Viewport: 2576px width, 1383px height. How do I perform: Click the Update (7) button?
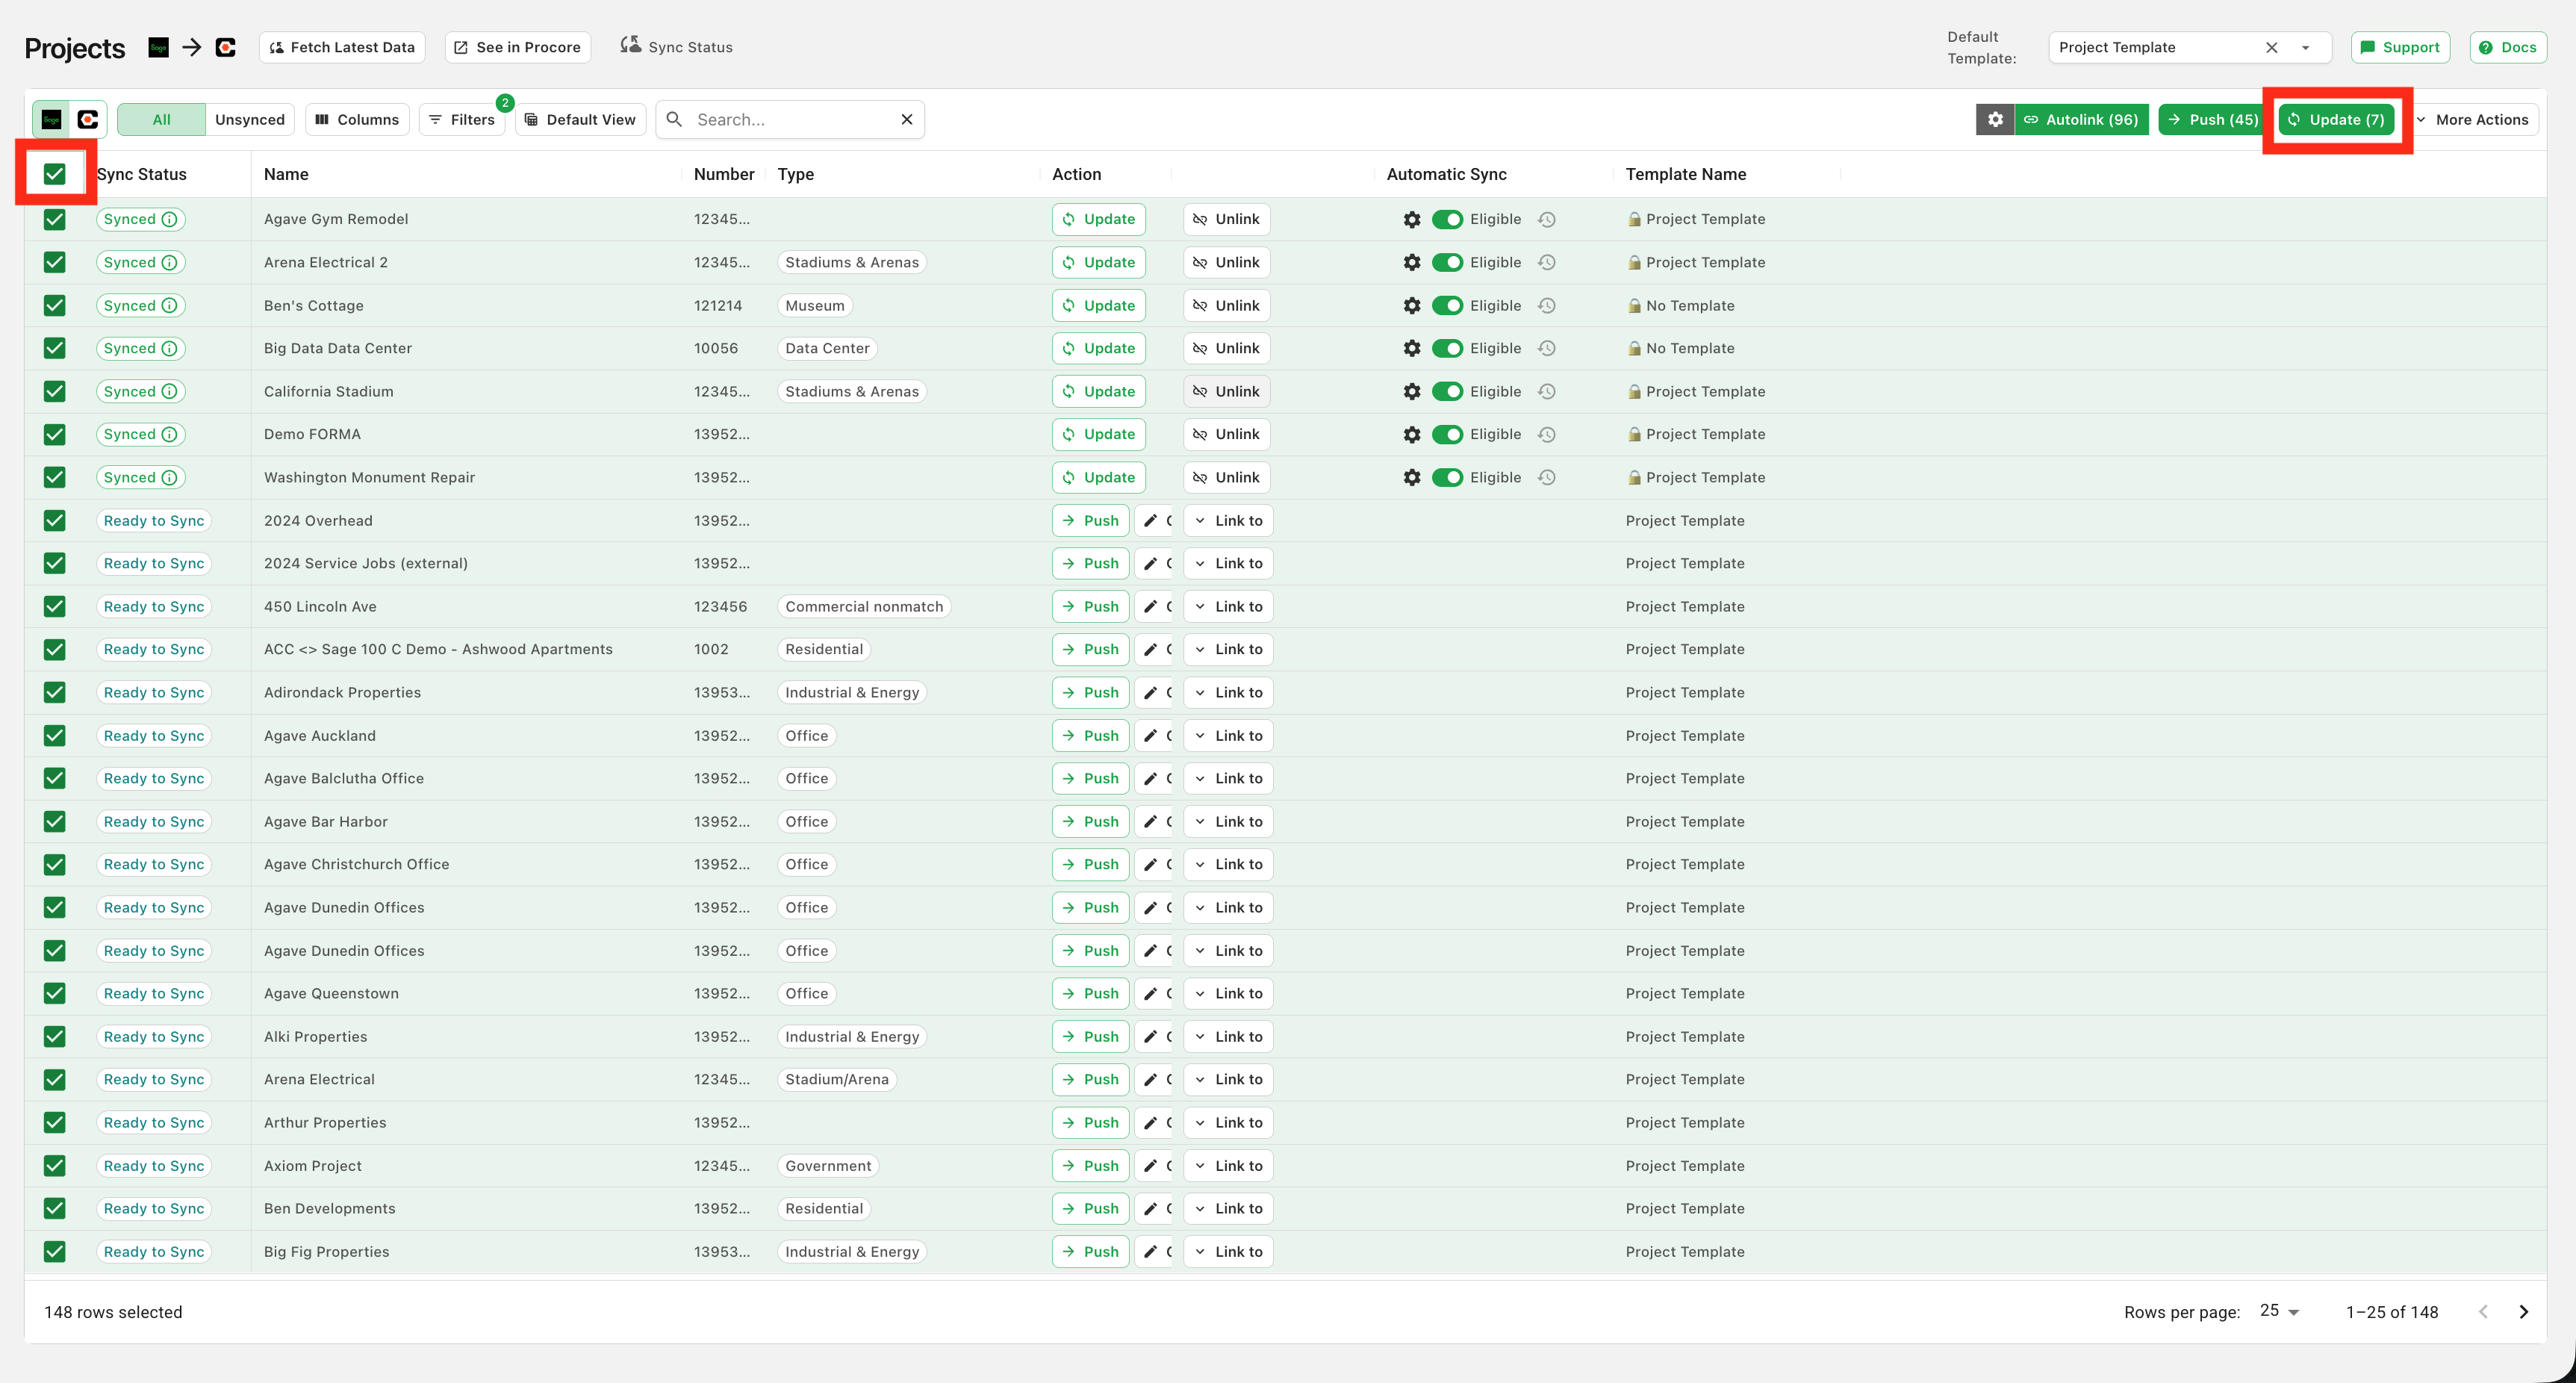[2337, 120]
